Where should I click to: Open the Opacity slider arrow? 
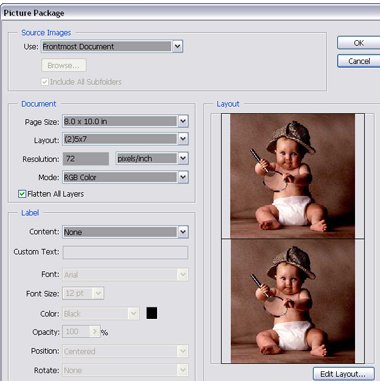[95, 332]
